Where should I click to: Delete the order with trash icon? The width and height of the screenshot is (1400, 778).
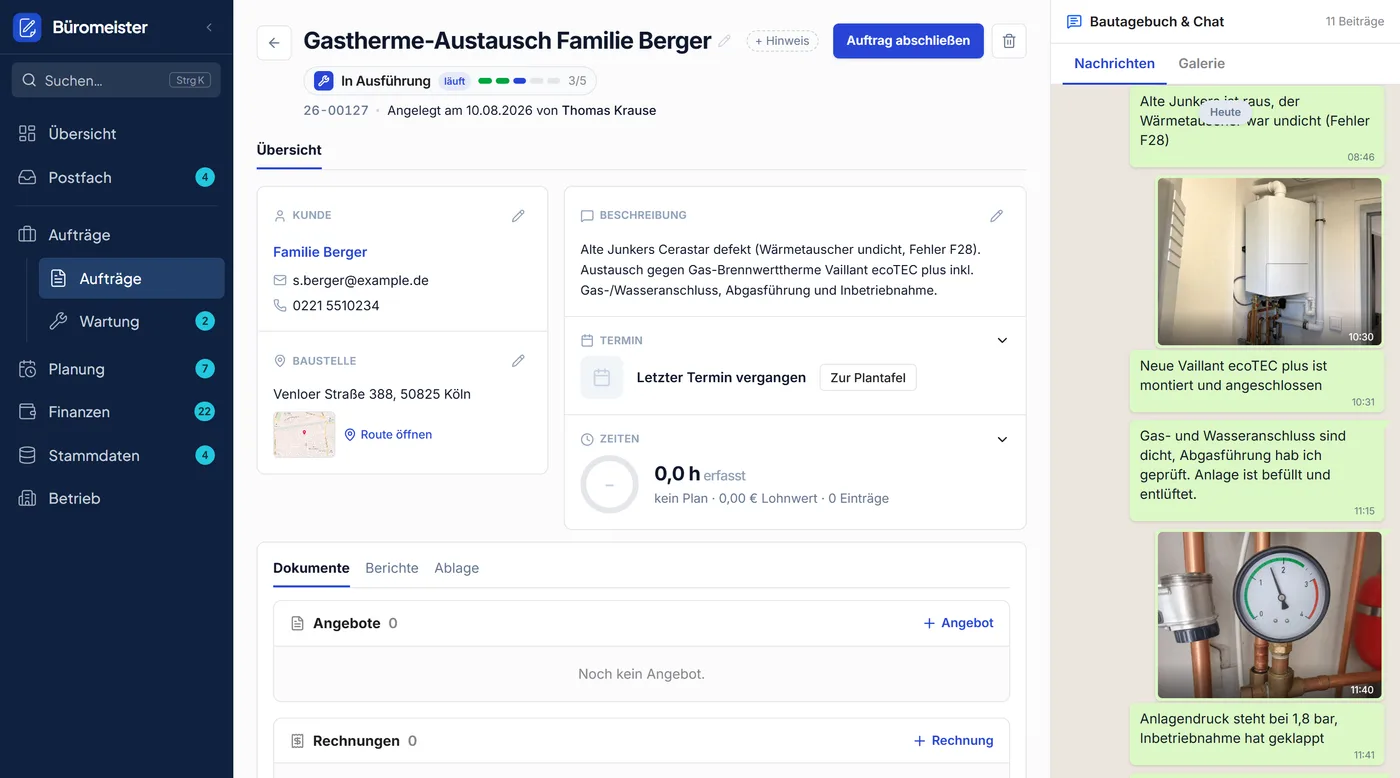click(x=1009, y=41)
